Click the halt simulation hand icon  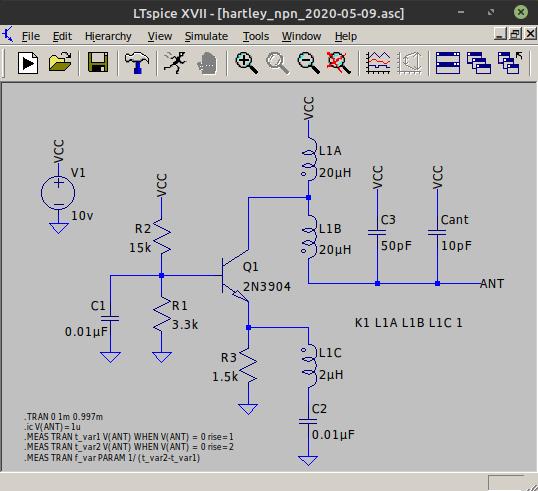click(207, 63)
